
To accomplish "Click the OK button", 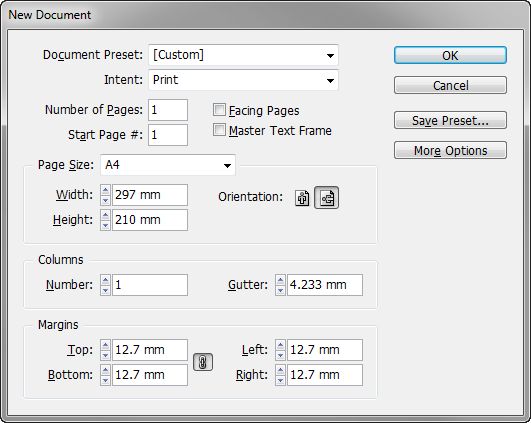I will tap(450, 55).
